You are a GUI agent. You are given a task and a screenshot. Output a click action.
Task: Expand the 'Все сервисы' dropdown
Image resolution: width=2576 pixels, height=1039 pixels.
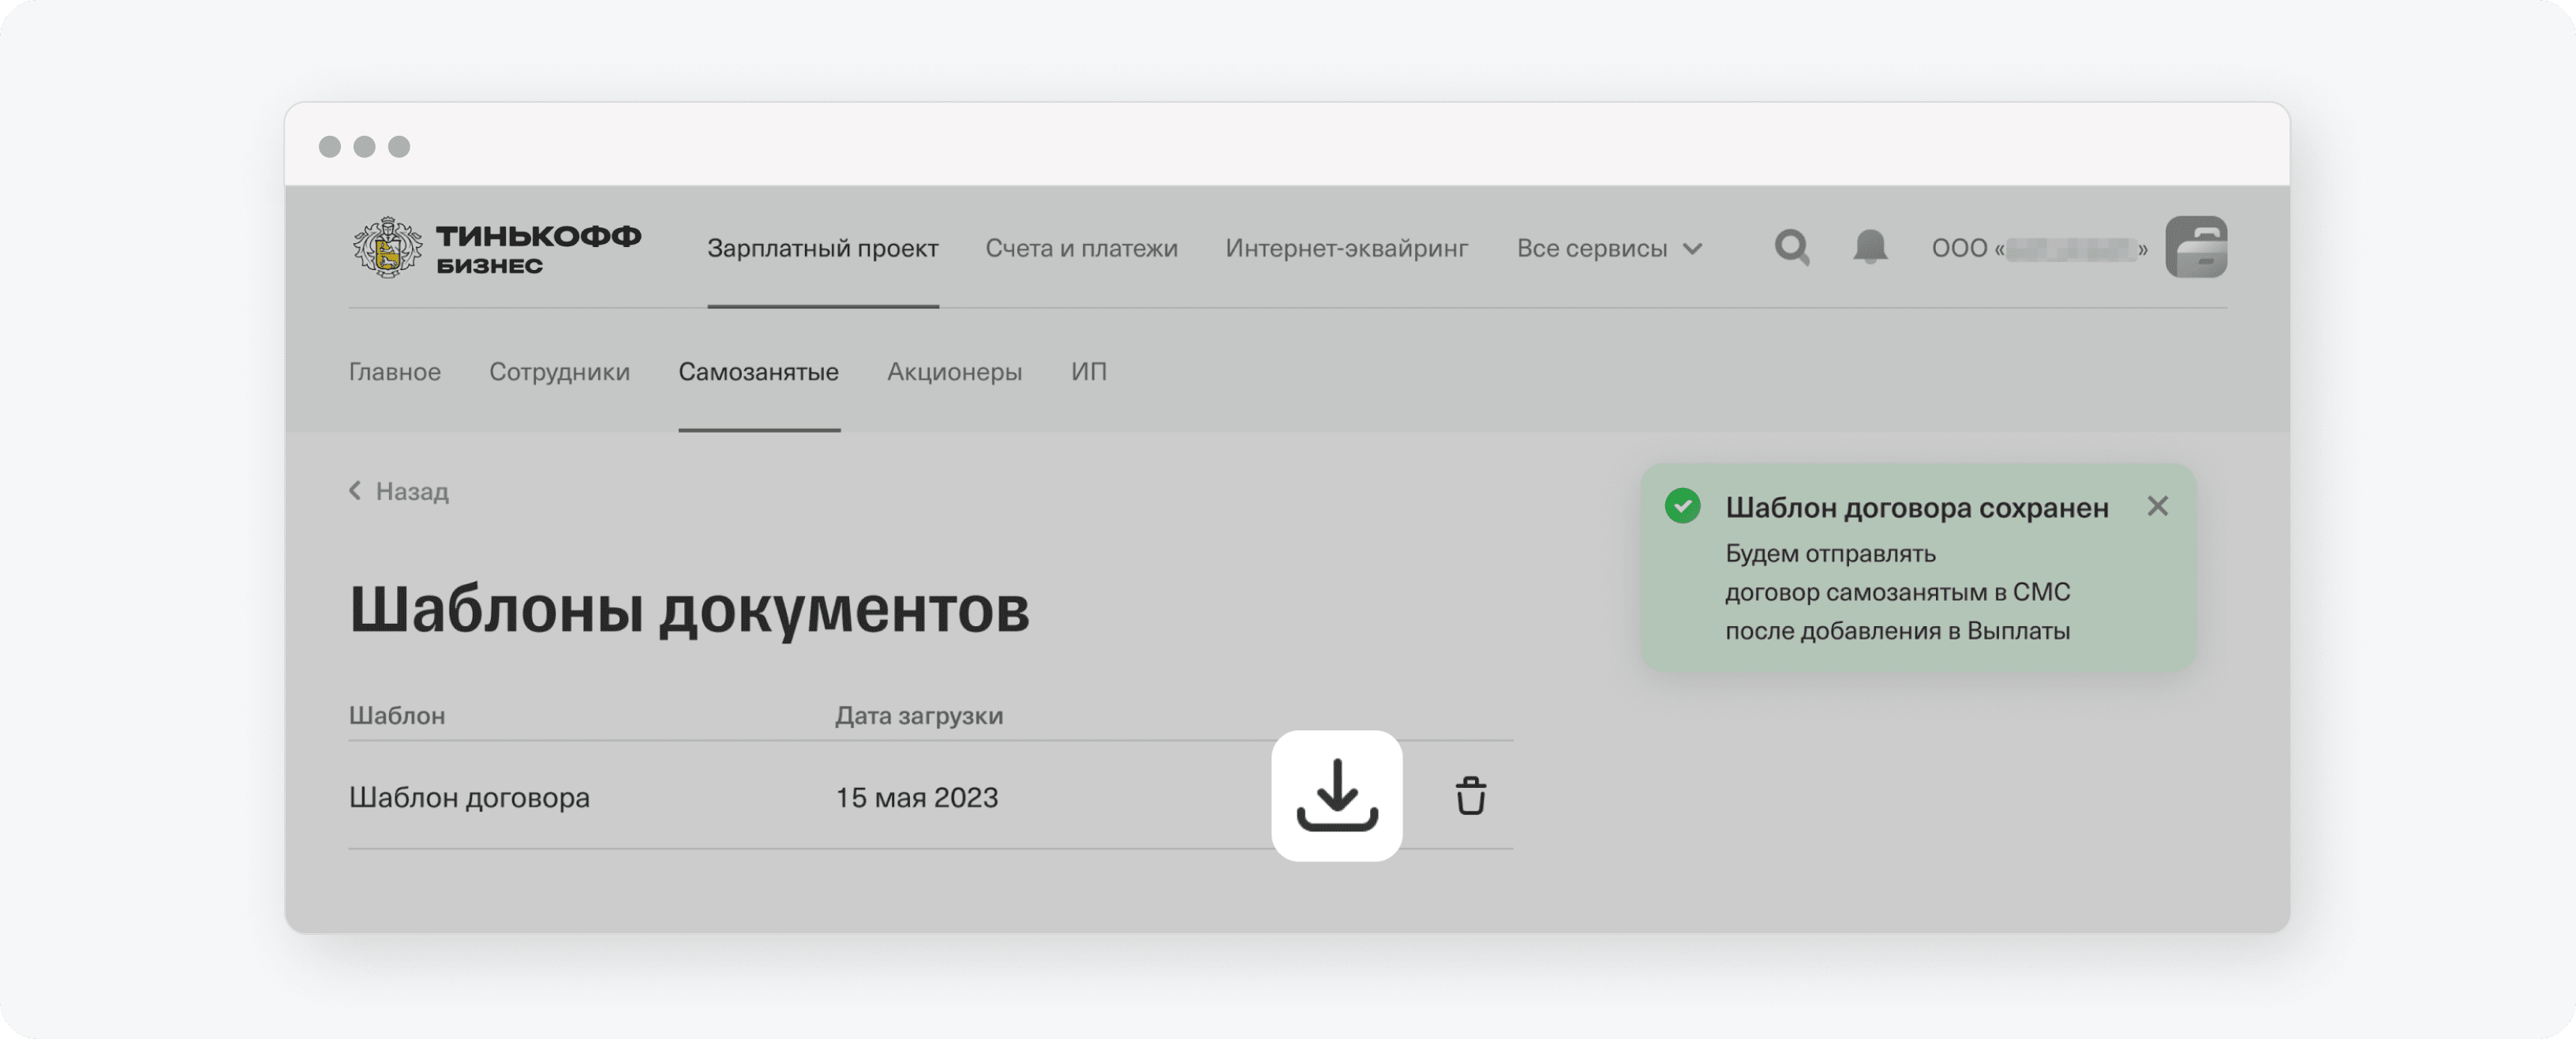1592,248
